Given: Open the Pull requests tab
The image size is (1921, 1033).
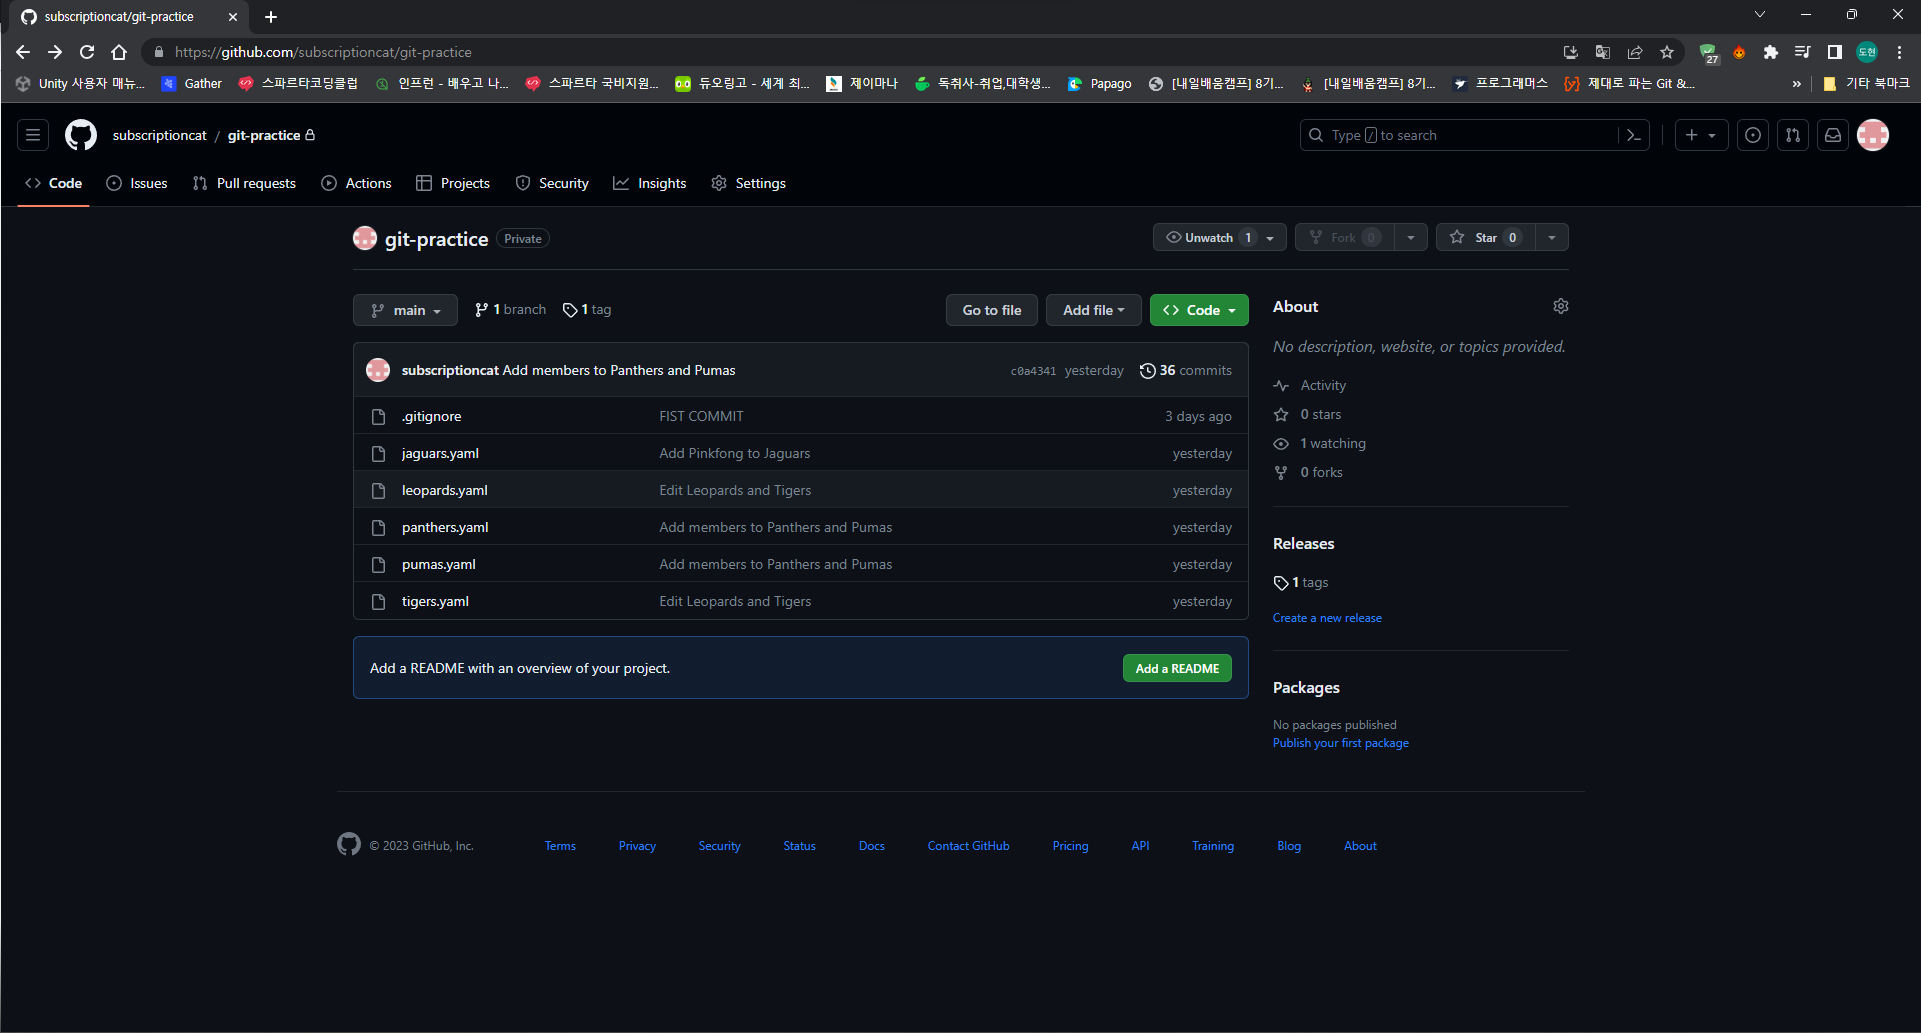Looking at the screenshot, I should pos(245,183).
